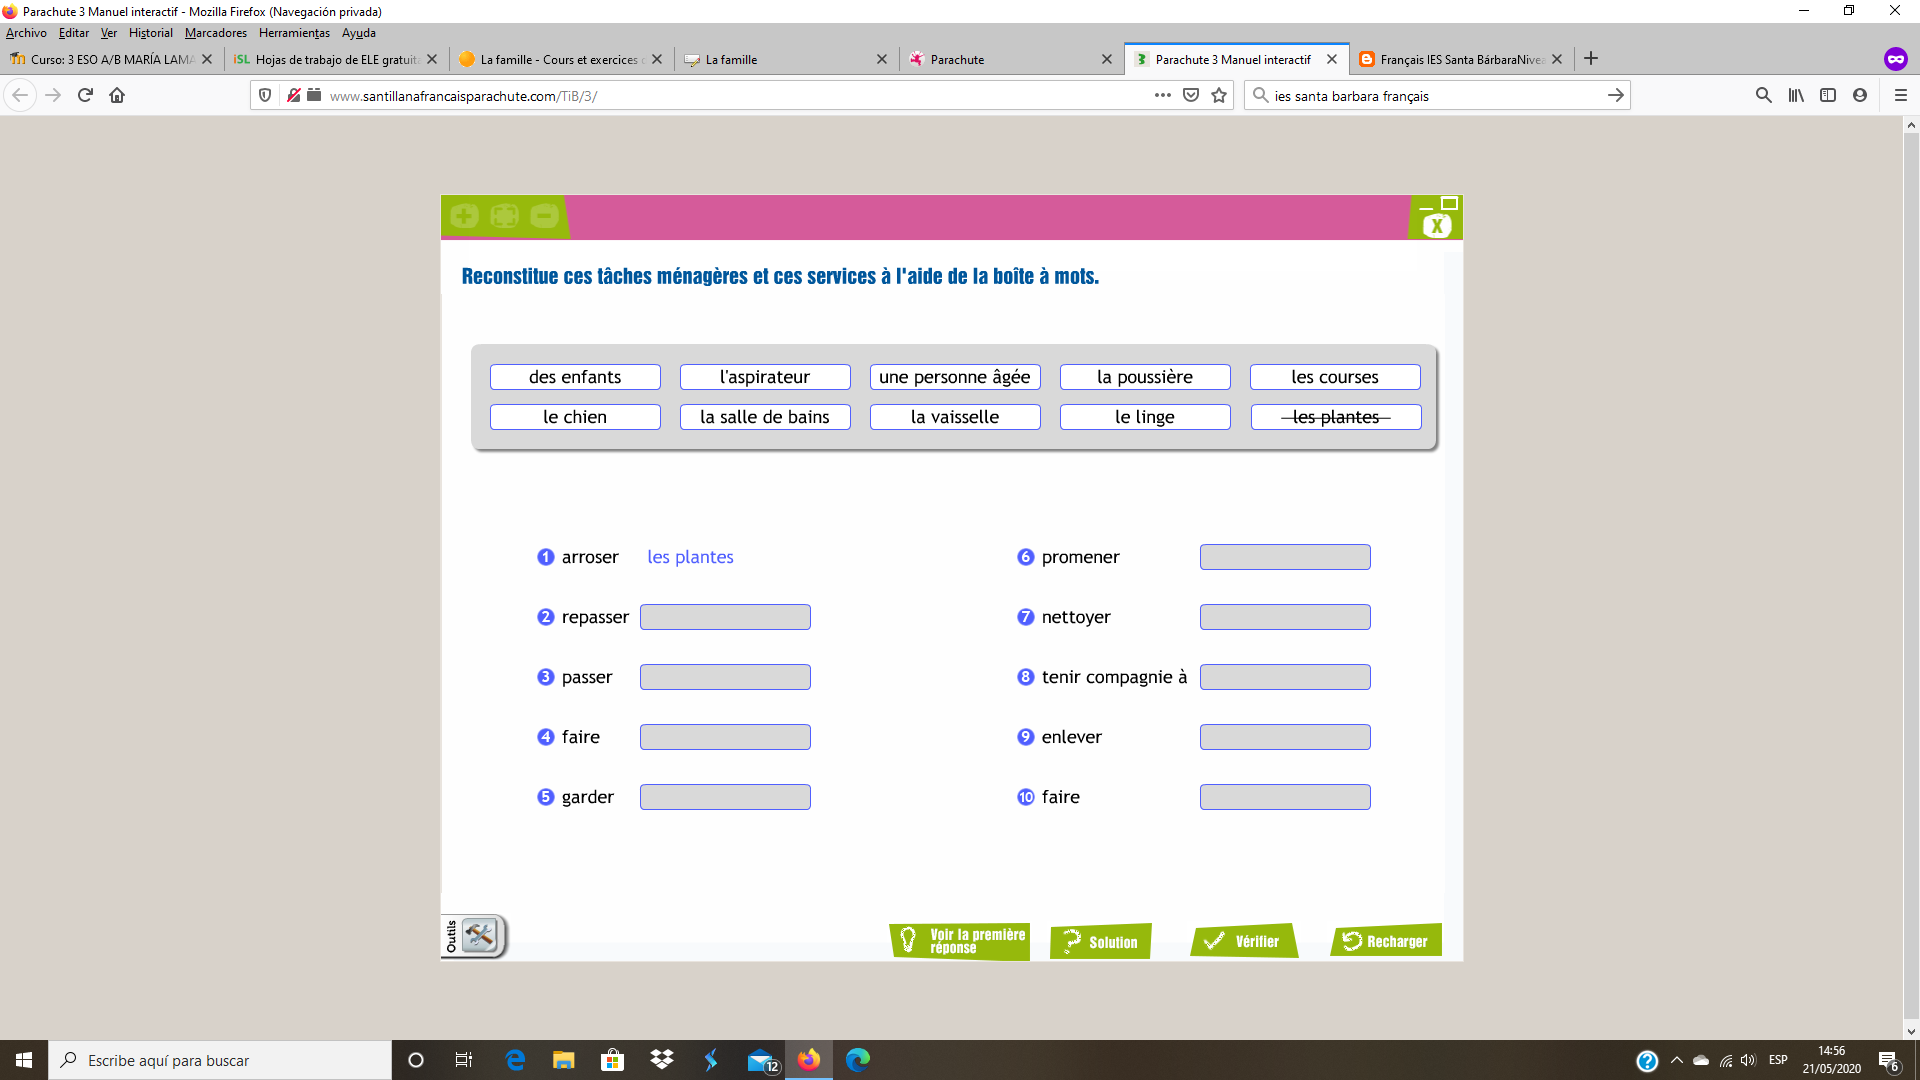
Task: Click the Vérifier button
Action: [1243, 941]
